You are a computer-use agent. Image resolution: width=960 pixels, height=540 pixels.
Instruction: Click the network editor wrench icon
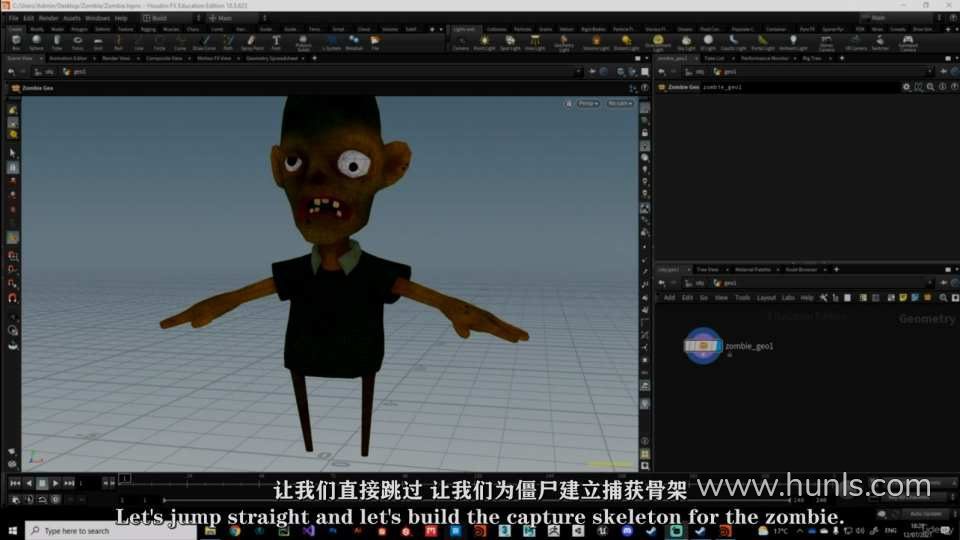coord(823,298)
